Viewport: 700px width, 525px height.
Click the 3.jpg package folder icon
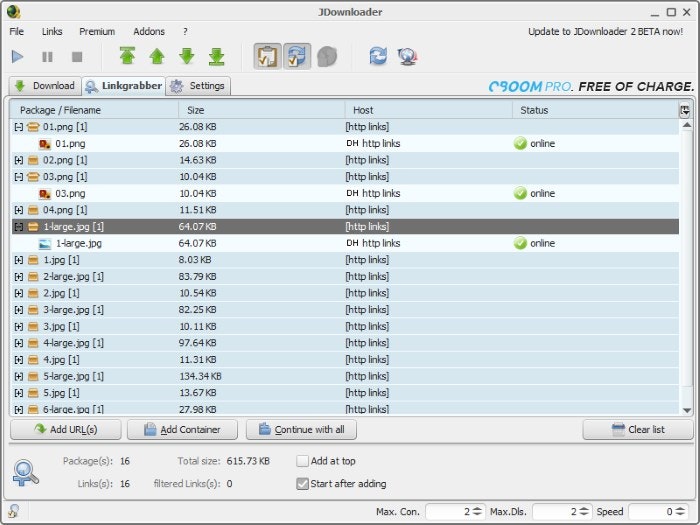33,327
